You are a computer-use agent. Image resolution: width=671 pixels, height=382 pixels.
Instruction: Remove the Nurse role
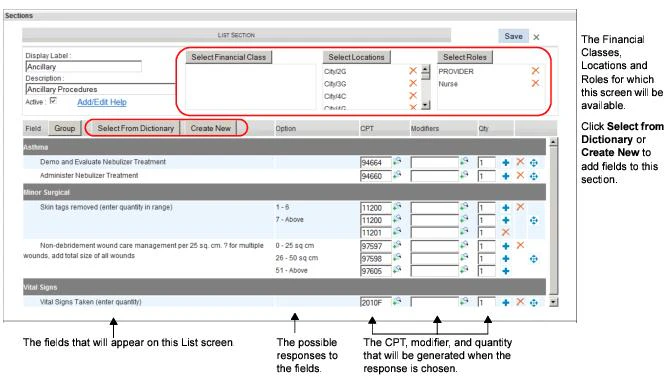coord(535,83)
